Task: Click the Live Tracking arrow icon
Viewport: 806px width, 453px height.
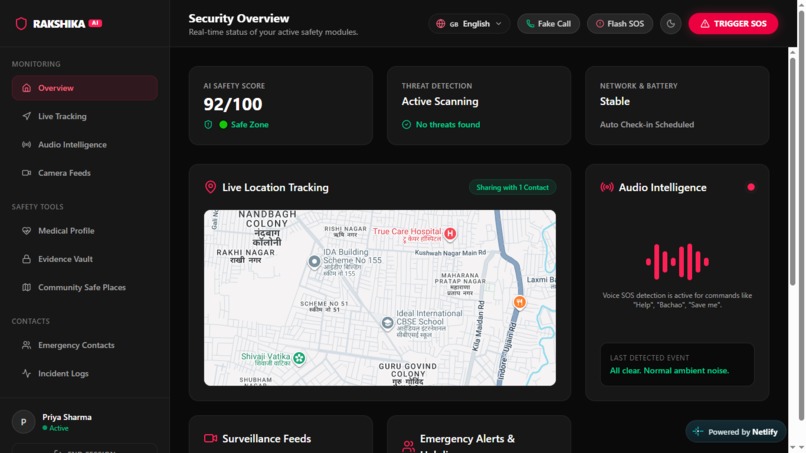Action: click(x=26, y=116)
